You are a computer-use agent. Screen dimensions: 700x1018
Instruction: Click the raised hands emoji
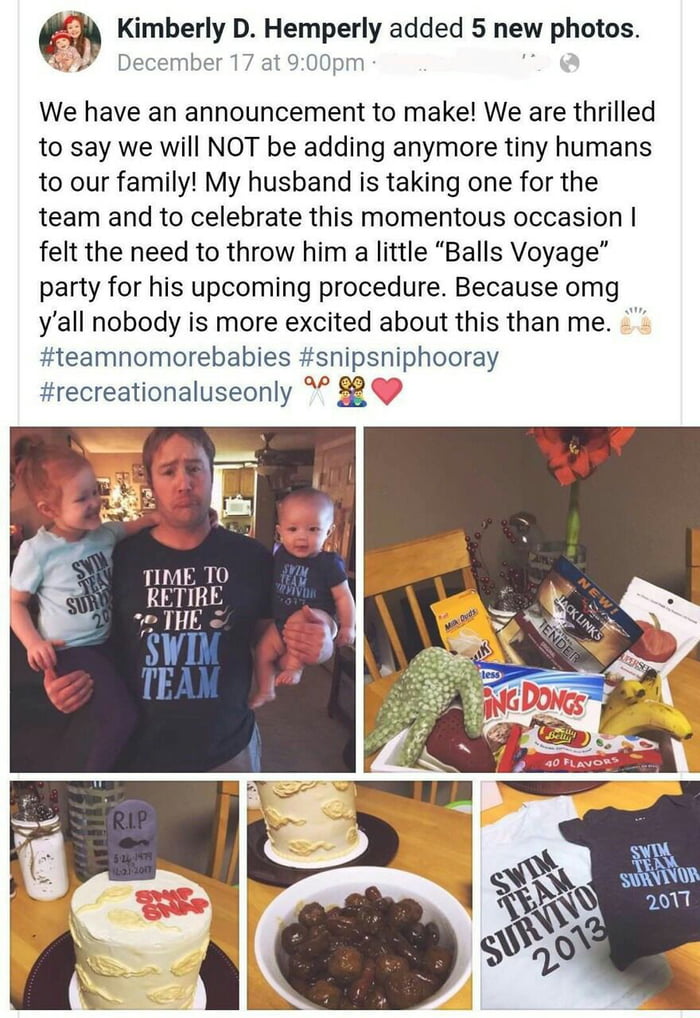click(634, 324)
